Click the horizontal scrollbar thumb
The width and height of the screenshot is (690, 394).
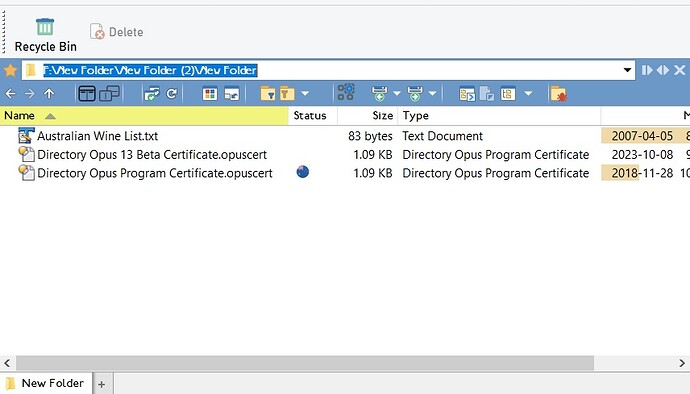pyautogui.click(x=305, y=363)
